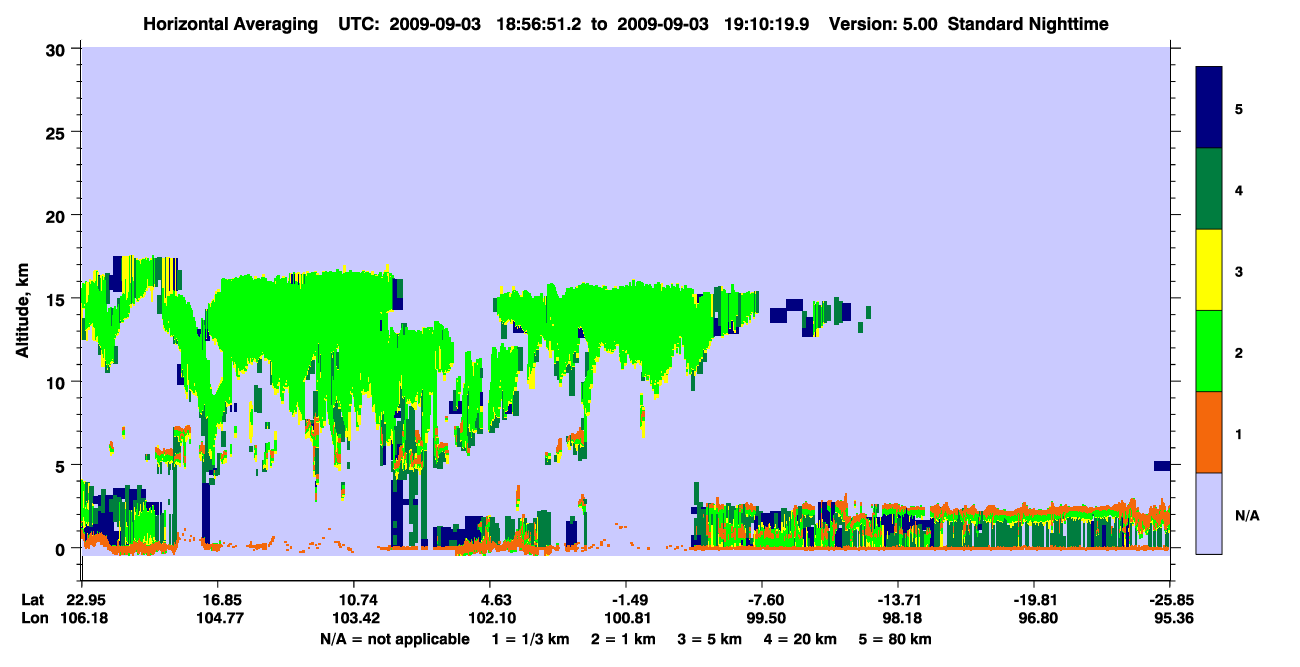
Task: Click the "Lat" row label
Action: [33, 600]
